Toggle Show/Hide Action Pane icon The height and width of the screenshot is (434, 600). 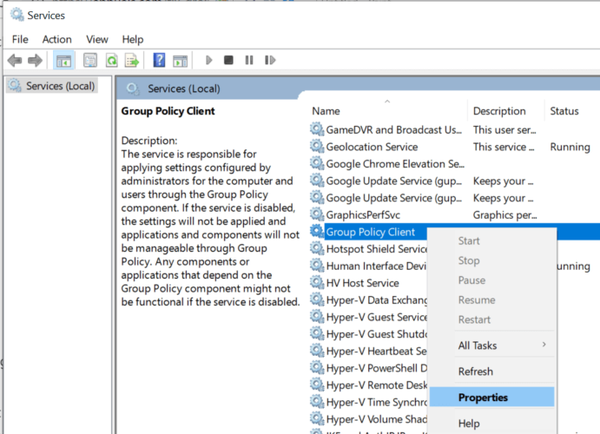pos(180,60)
